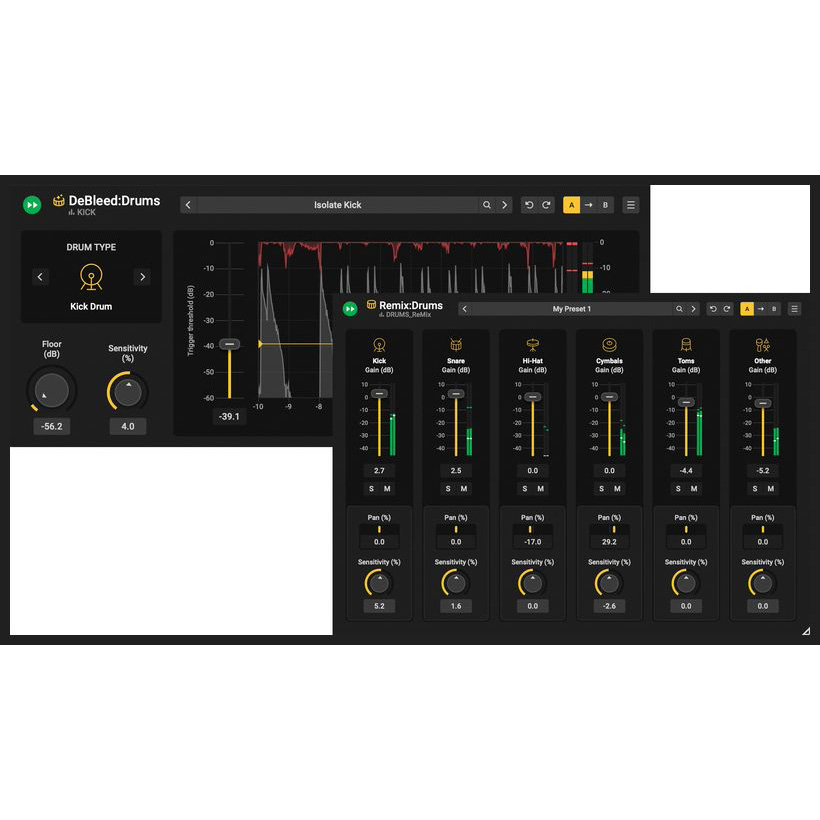The image size is (820, 820).
Task: Click the DeBleed Sensitivity (%) knob
Action: coord(128,392)
